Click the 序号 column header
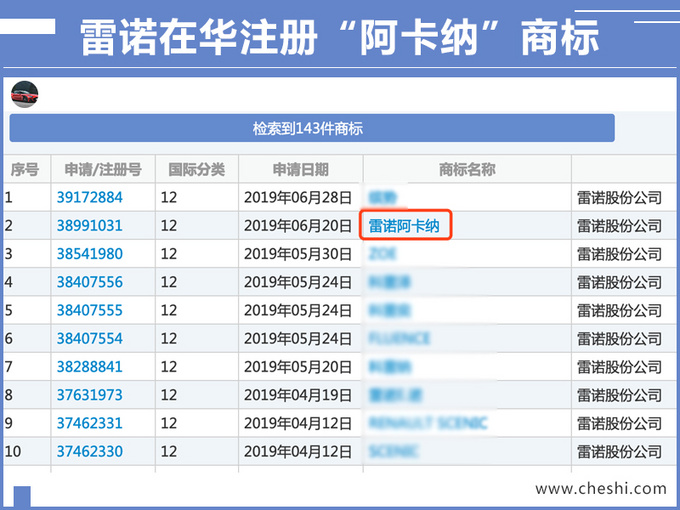The height and width of the screenshot is (510, 680). coord(25,169)
